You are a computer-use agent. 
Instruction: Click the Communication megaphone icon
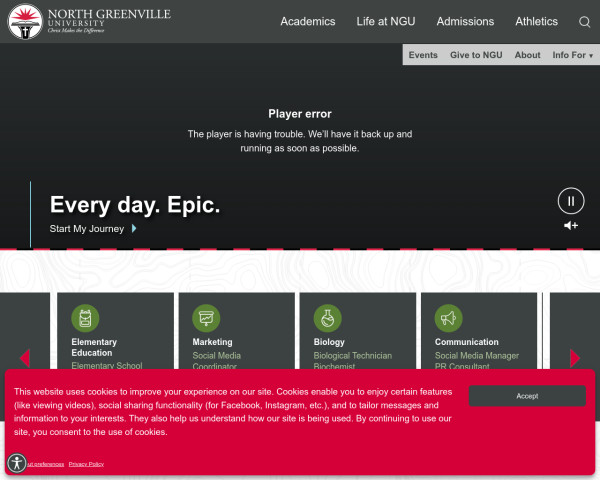pyautogui.click(x=448, y=318)
